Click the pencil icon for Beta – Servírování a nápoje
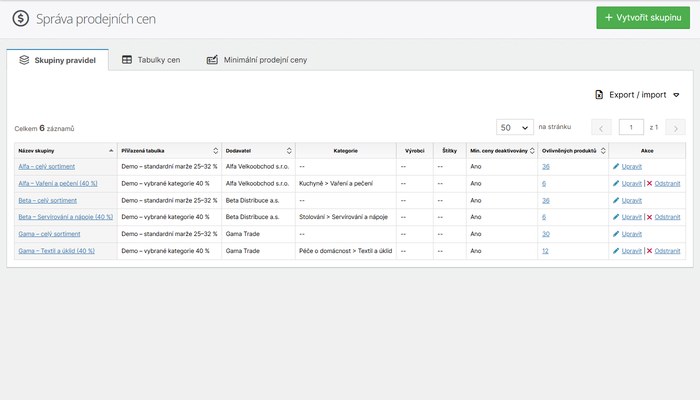This screenshot has height=400, width=700. (616, 217)
